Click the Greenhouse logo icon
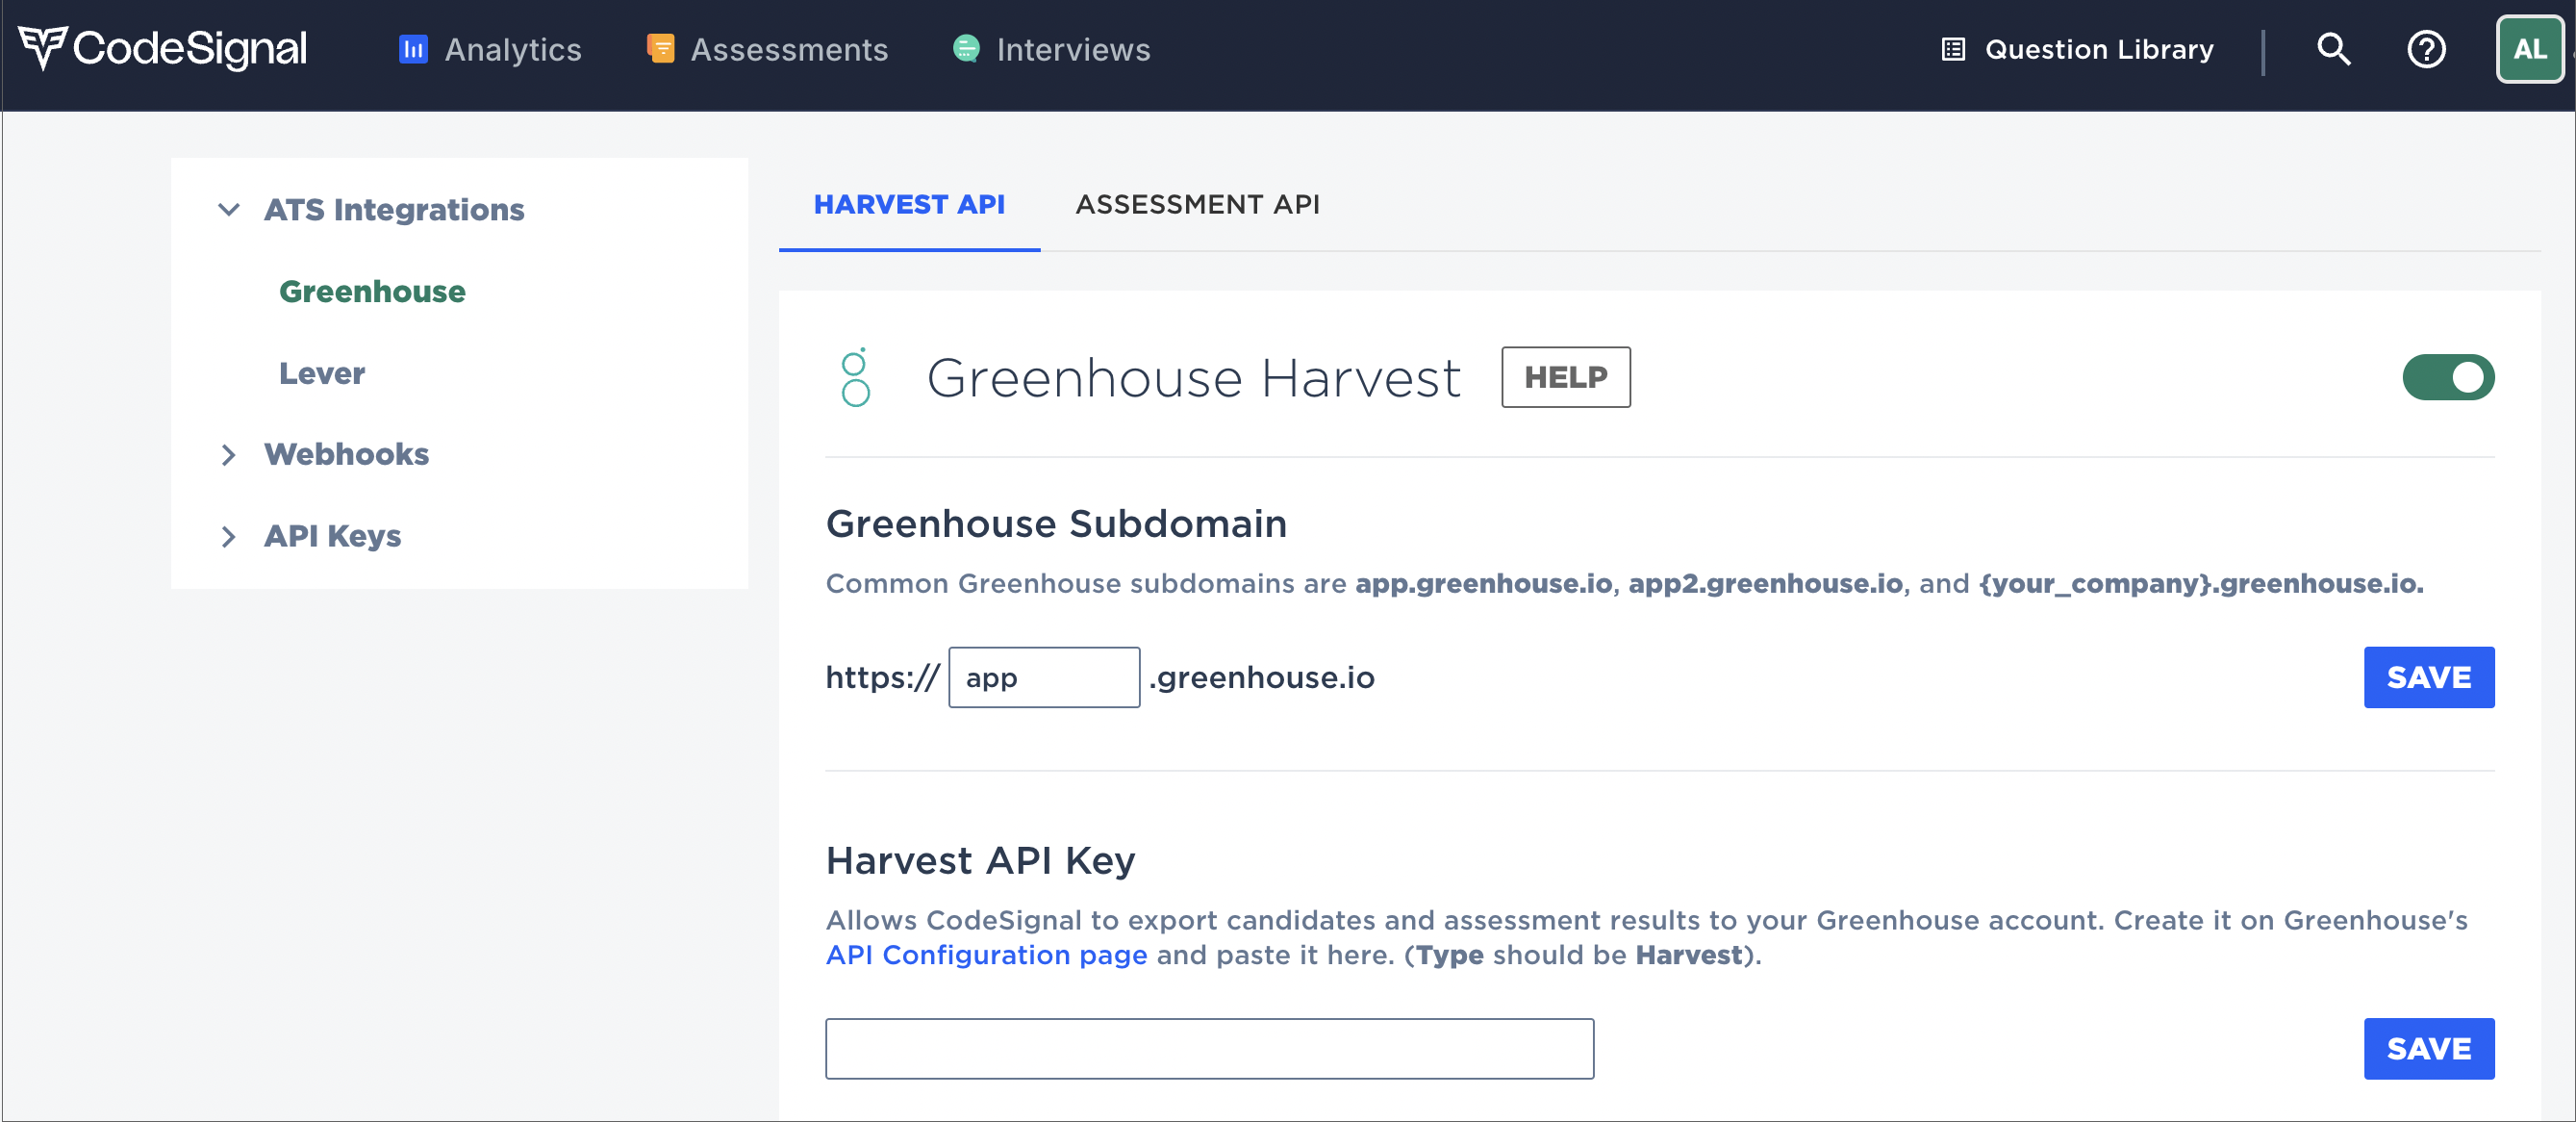 pos(855,377)
